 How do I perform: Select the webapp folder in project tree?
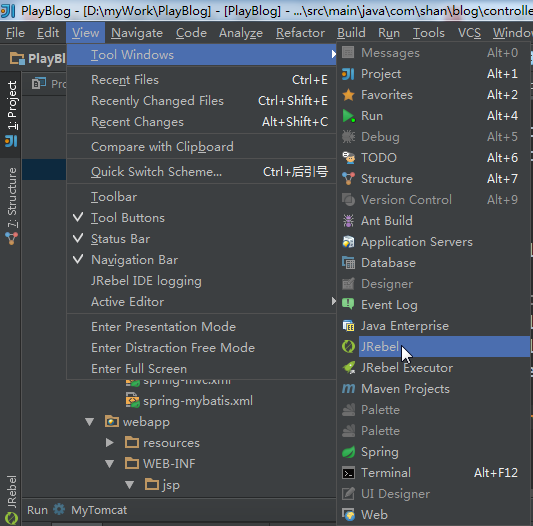146,422
